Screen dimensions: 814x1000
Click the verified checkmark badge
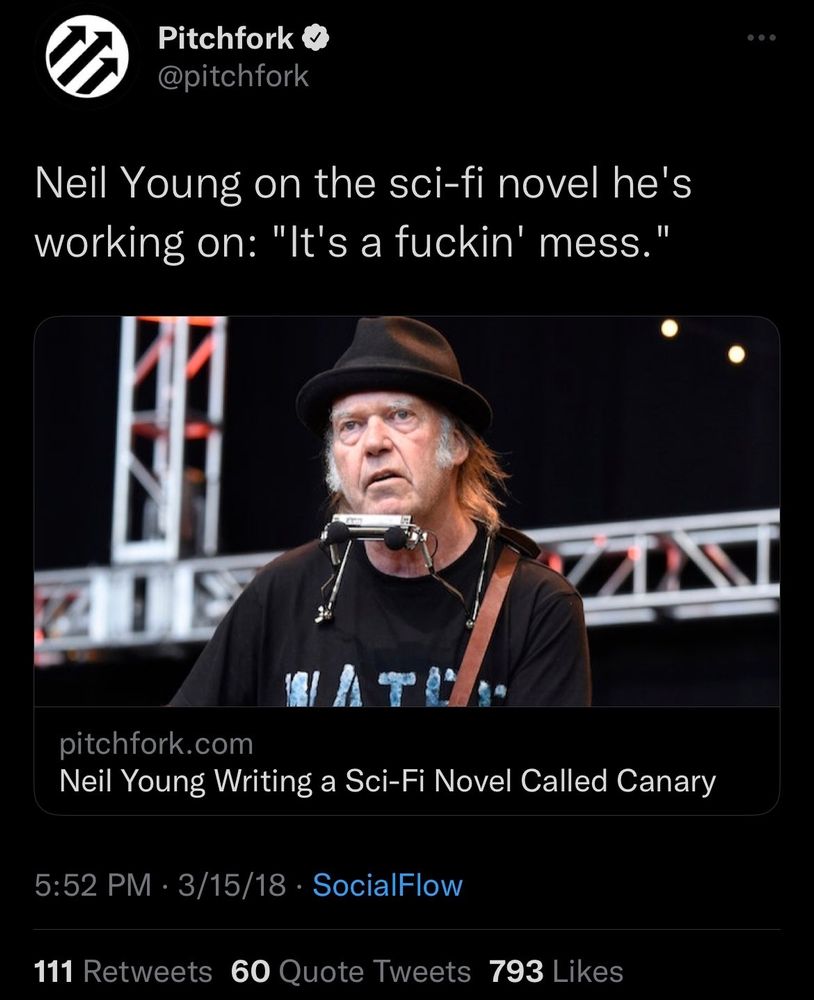(316, 39)
